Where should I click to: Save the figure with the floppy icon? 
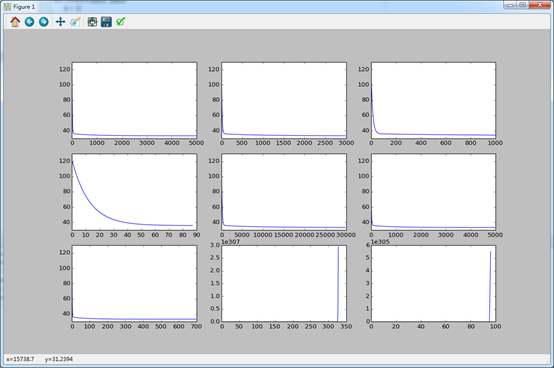click(x=106, y=22)
